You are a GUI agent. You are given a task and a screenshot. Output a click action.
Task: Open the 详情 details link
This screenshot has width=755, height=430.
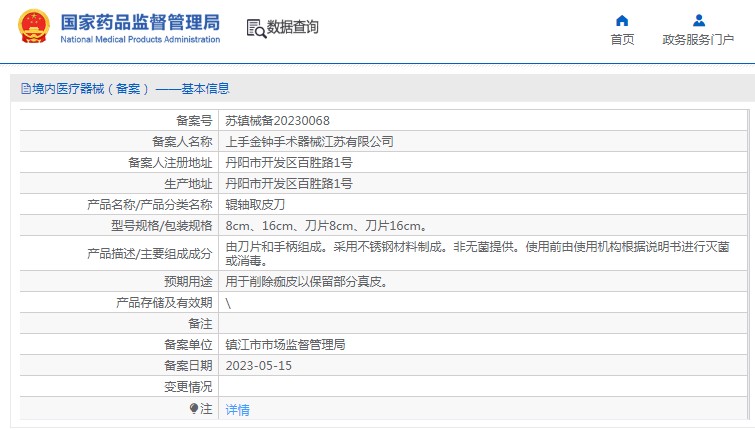[237, 410]
